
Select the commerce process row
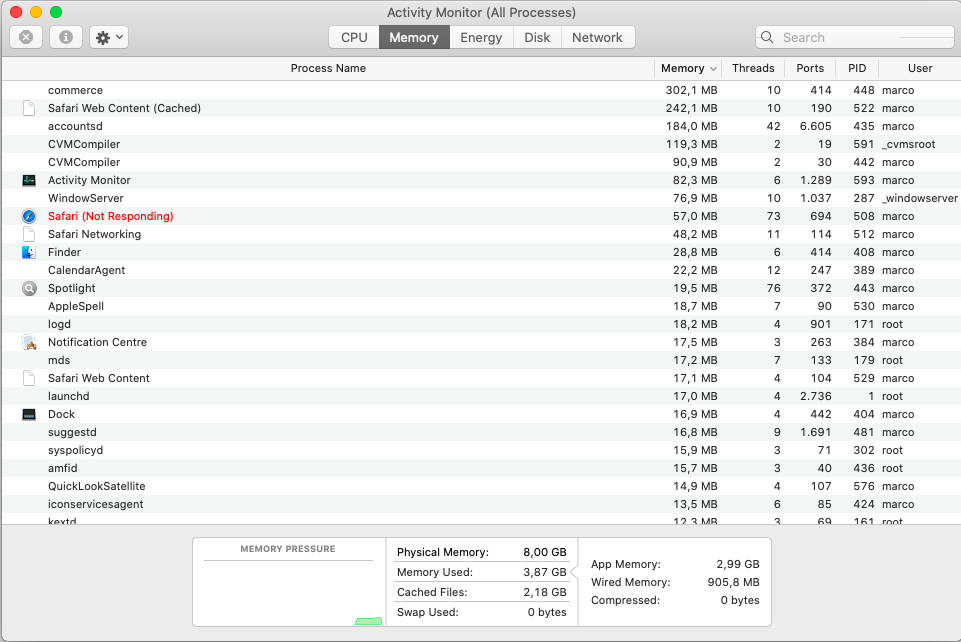click(480, 90)
